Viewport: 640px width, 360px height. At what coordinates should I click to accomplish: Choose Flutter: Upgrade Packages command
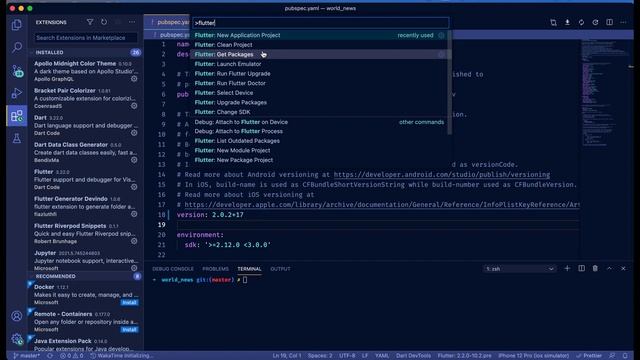[320, 102]
